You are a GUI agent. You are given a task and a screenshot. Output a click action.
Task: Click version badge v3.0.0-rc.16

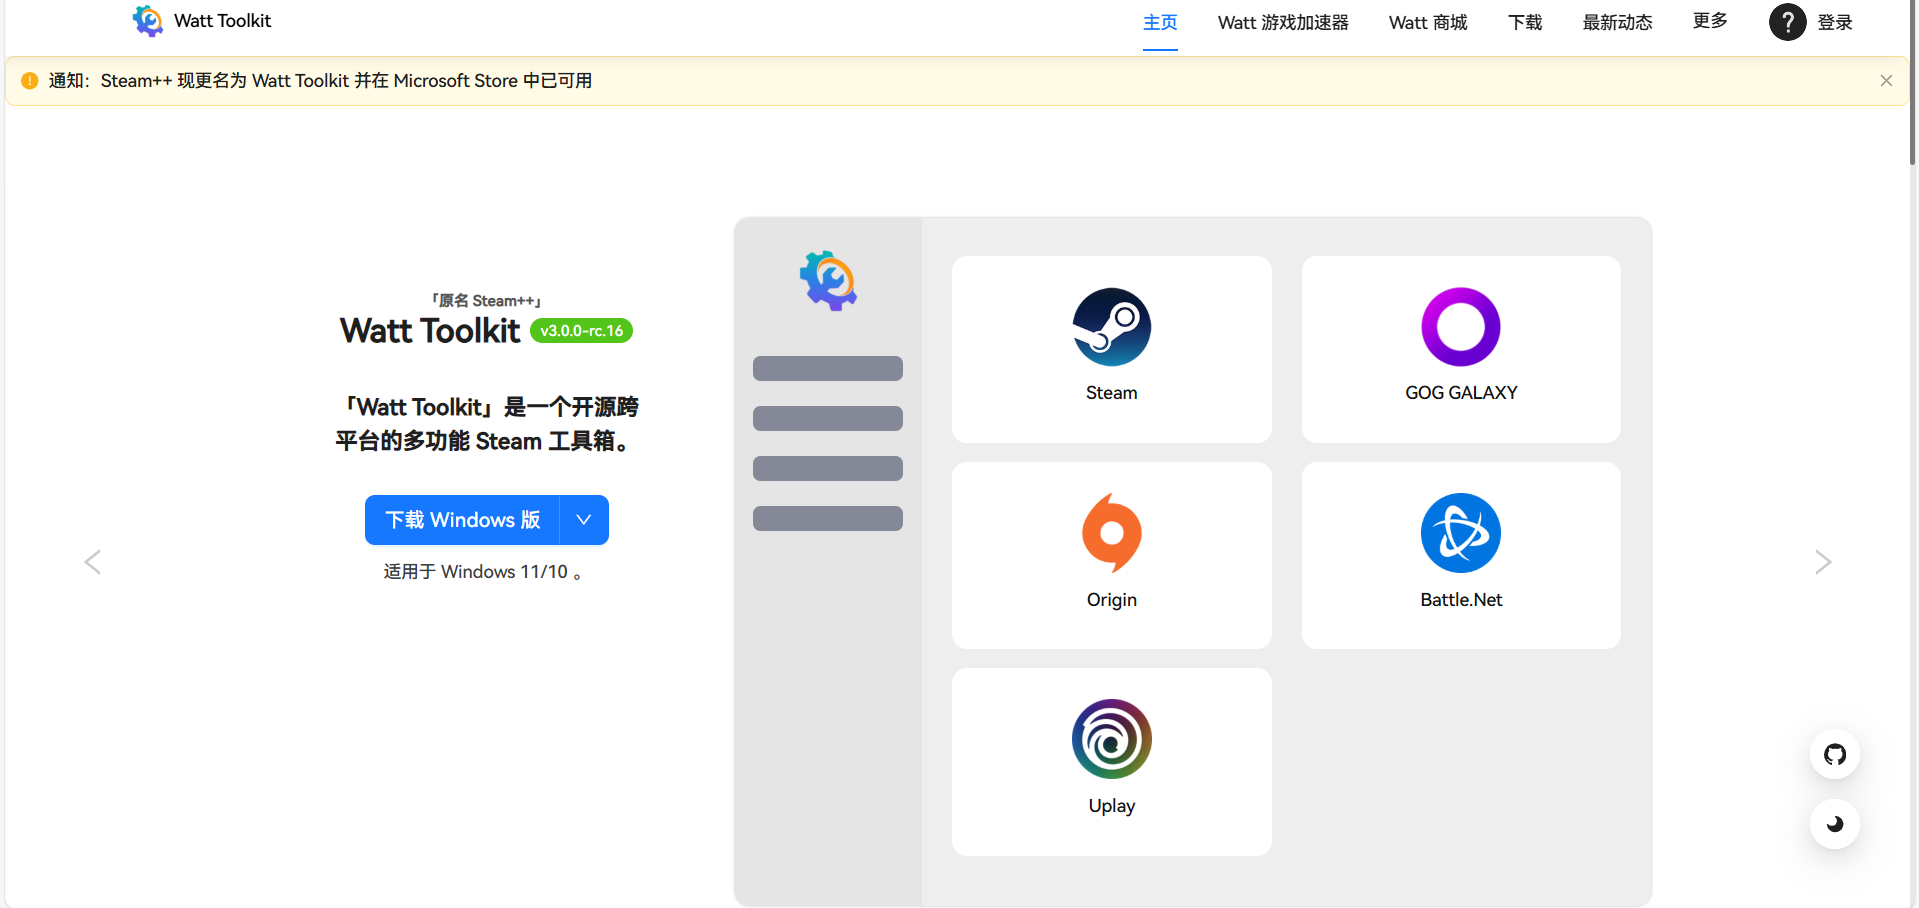[581, 331]
